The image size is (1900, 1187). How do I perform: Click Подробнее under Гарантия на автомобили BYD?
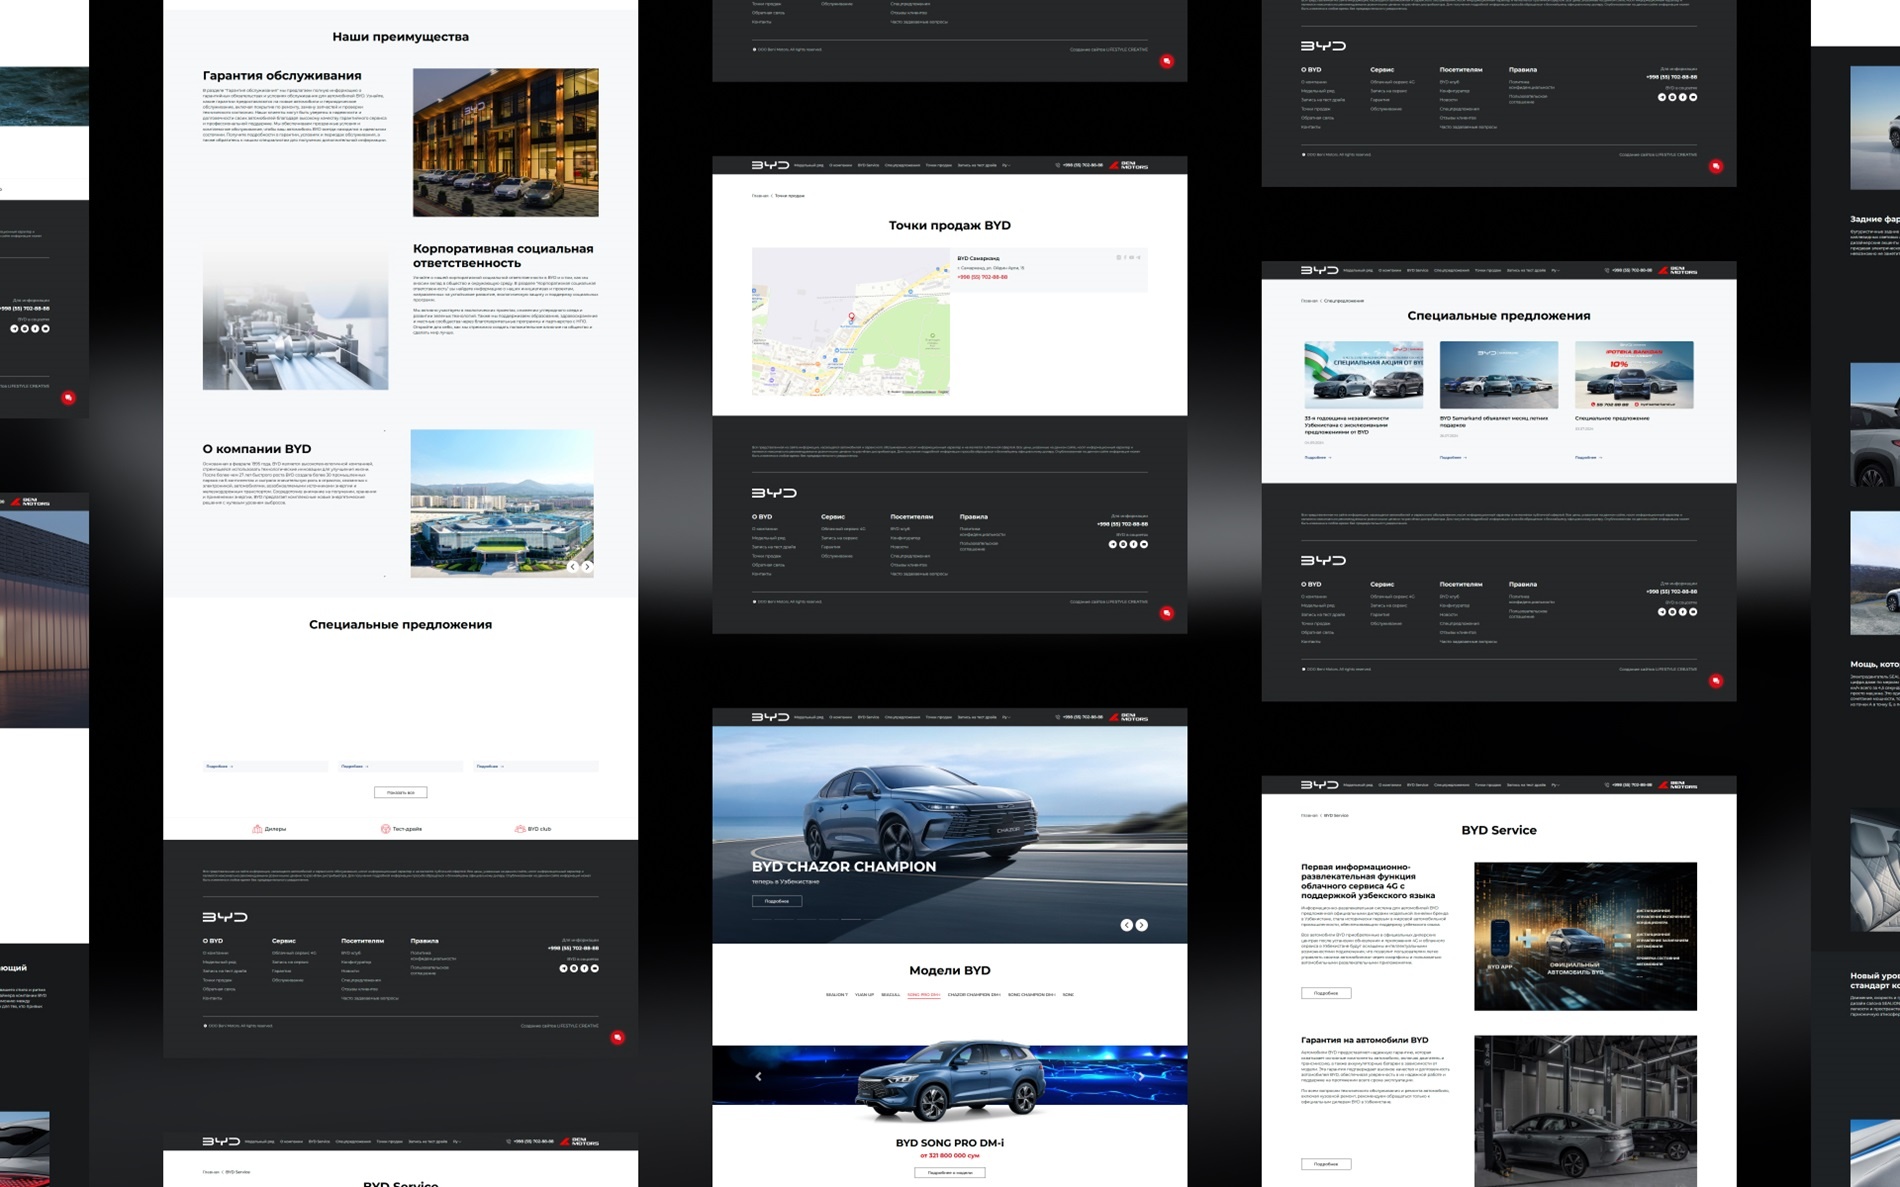(x=1326, y=1164)
